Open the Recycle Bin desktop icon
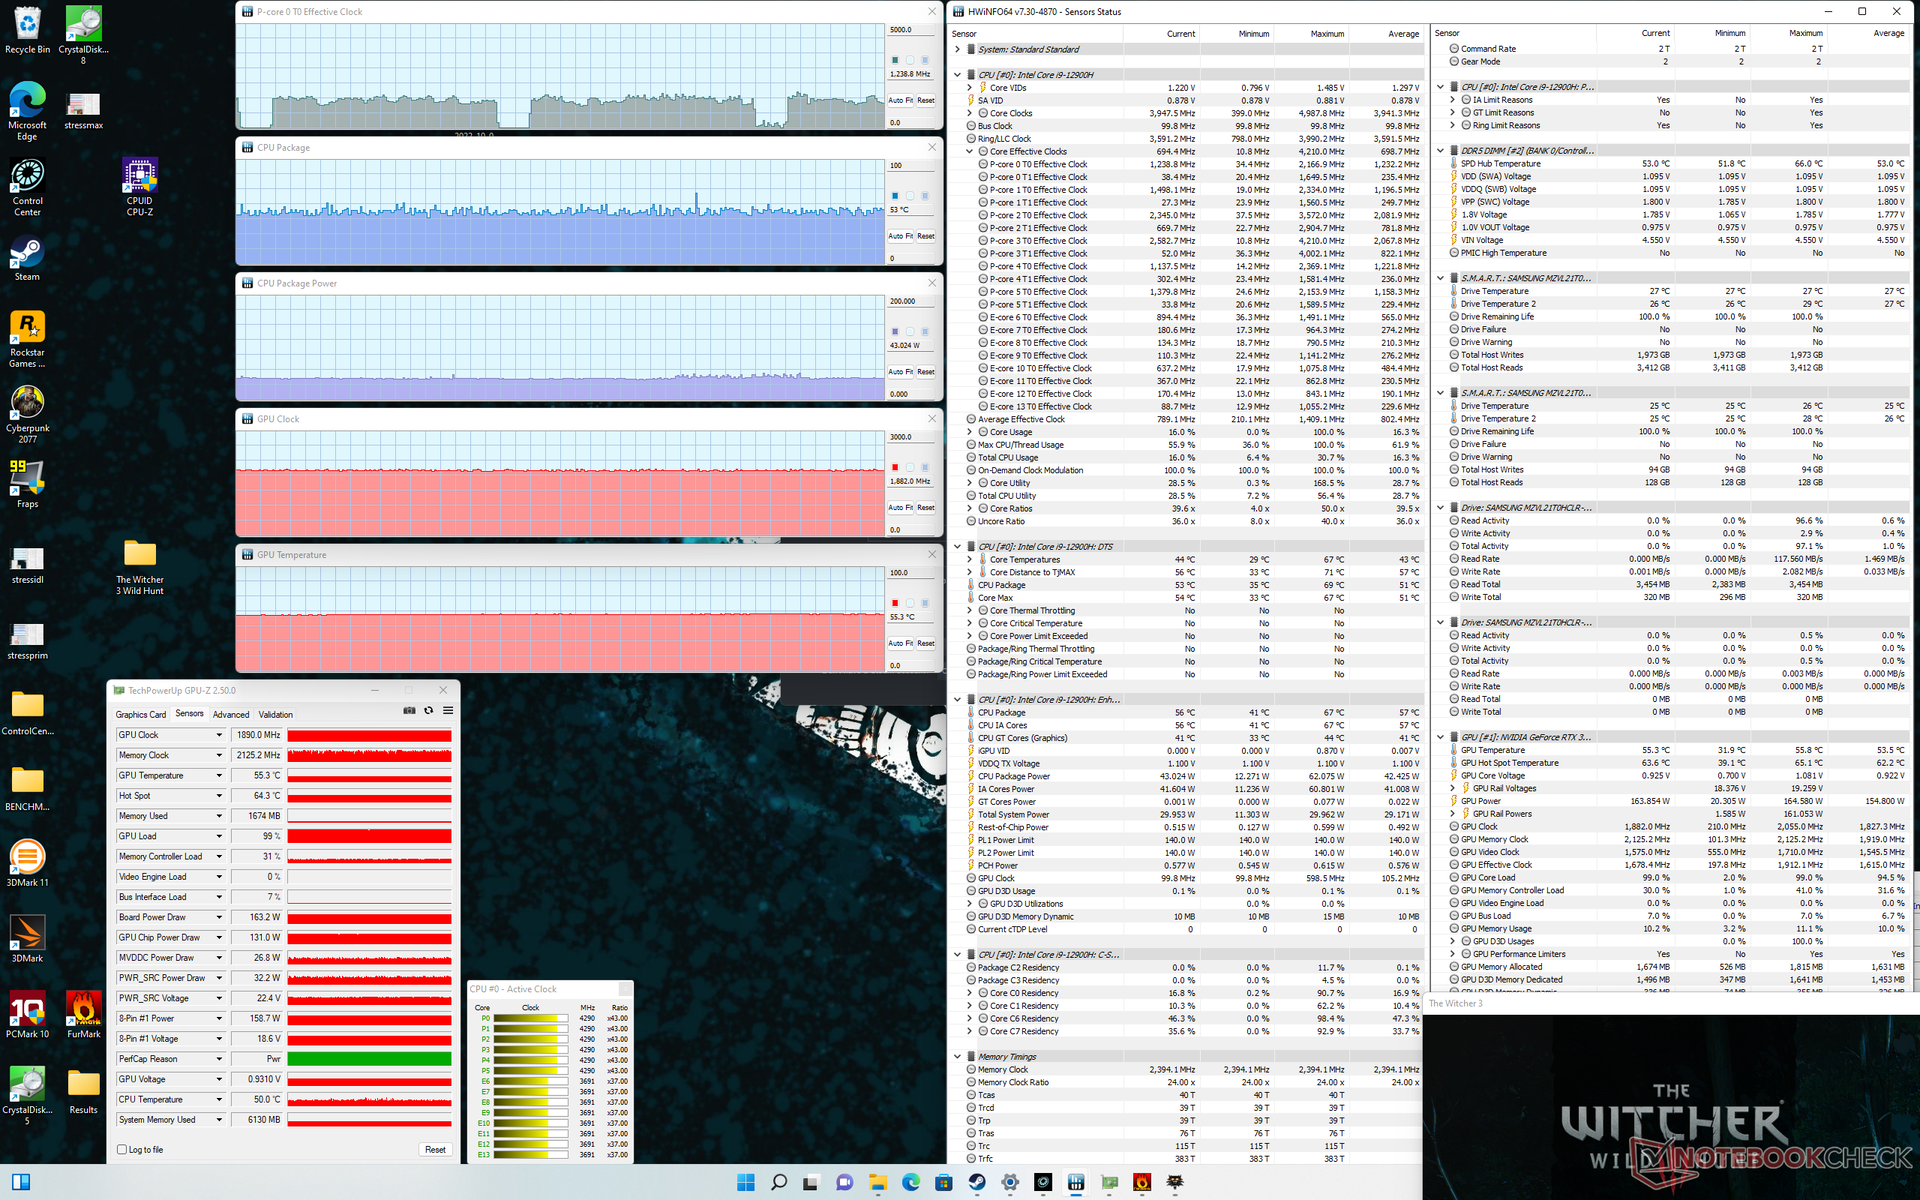 point(27,29)
